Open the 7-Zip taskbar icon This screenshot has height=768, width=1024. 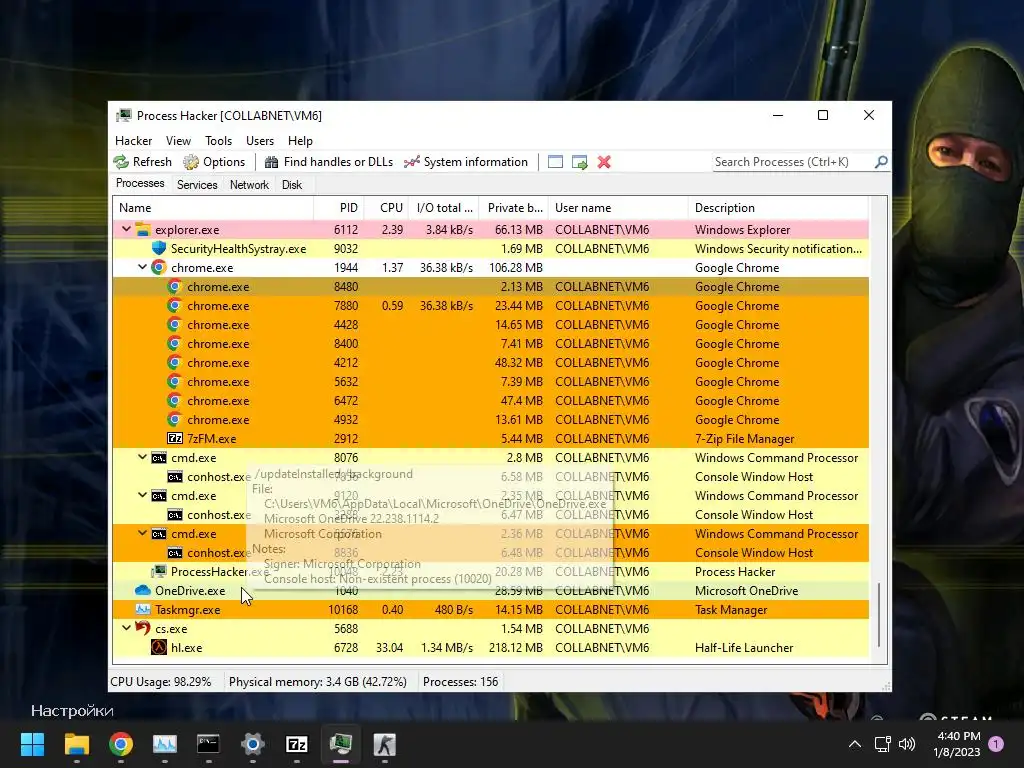click(296, 744)
